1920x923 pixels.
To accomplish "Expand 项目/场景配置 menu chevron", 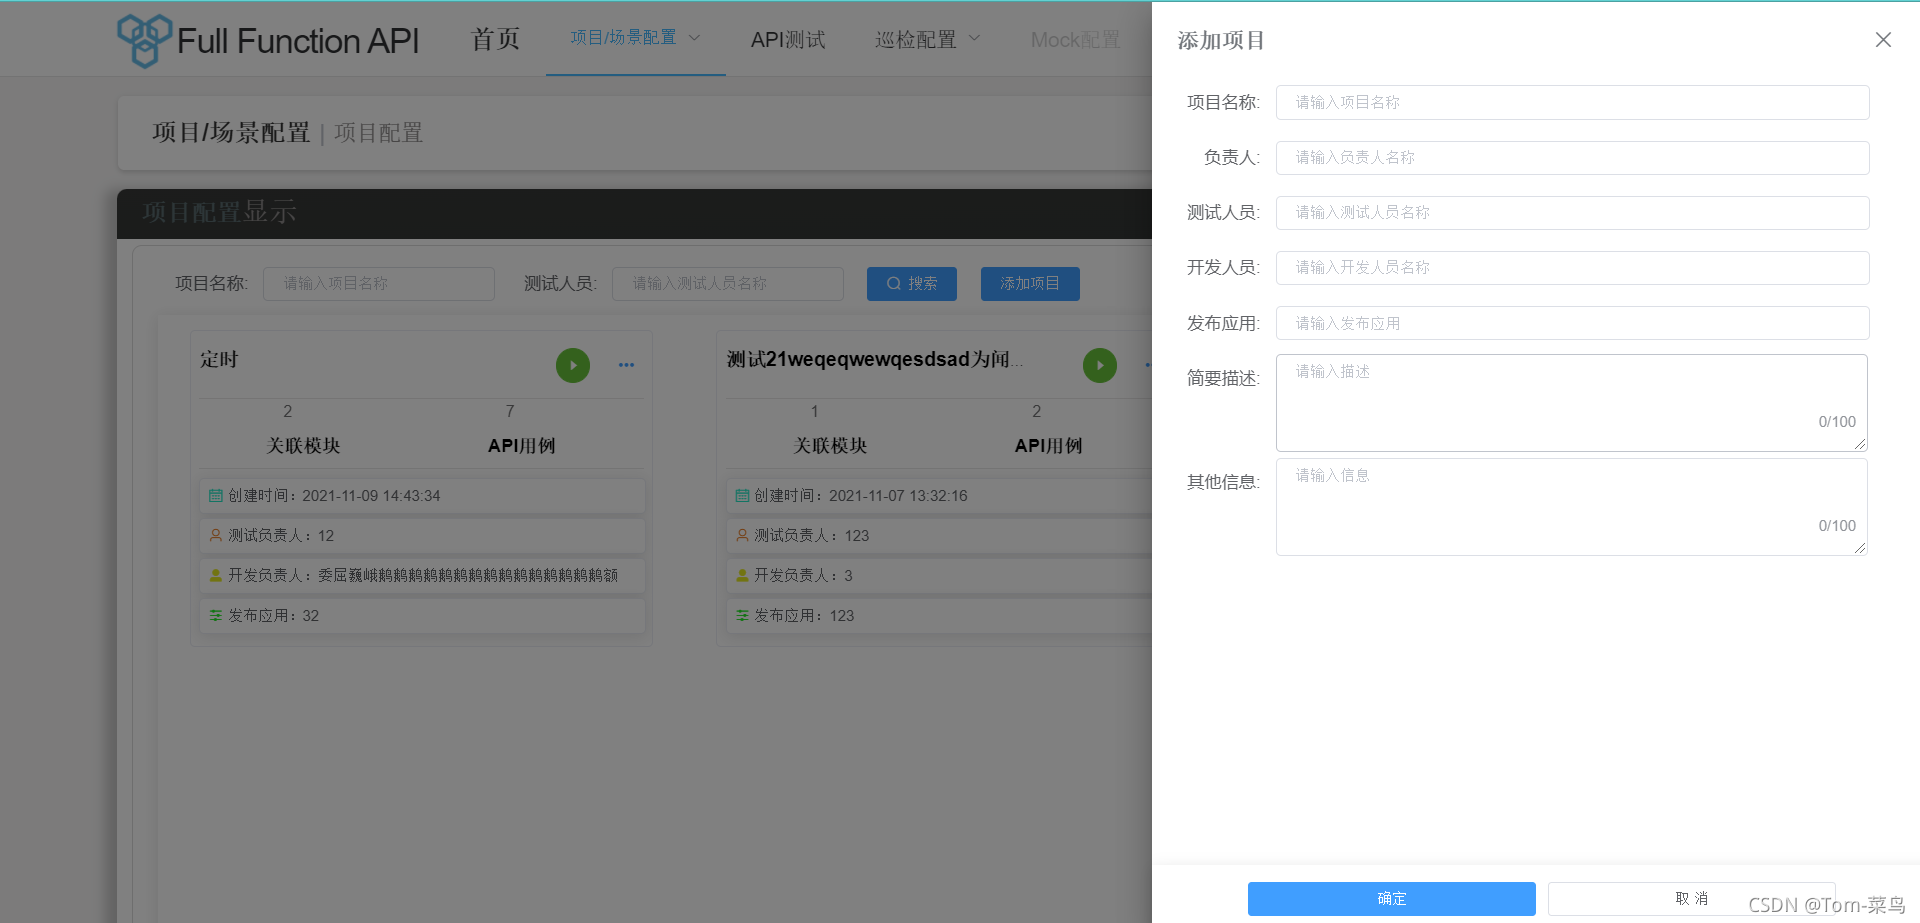I will (695, 38).
